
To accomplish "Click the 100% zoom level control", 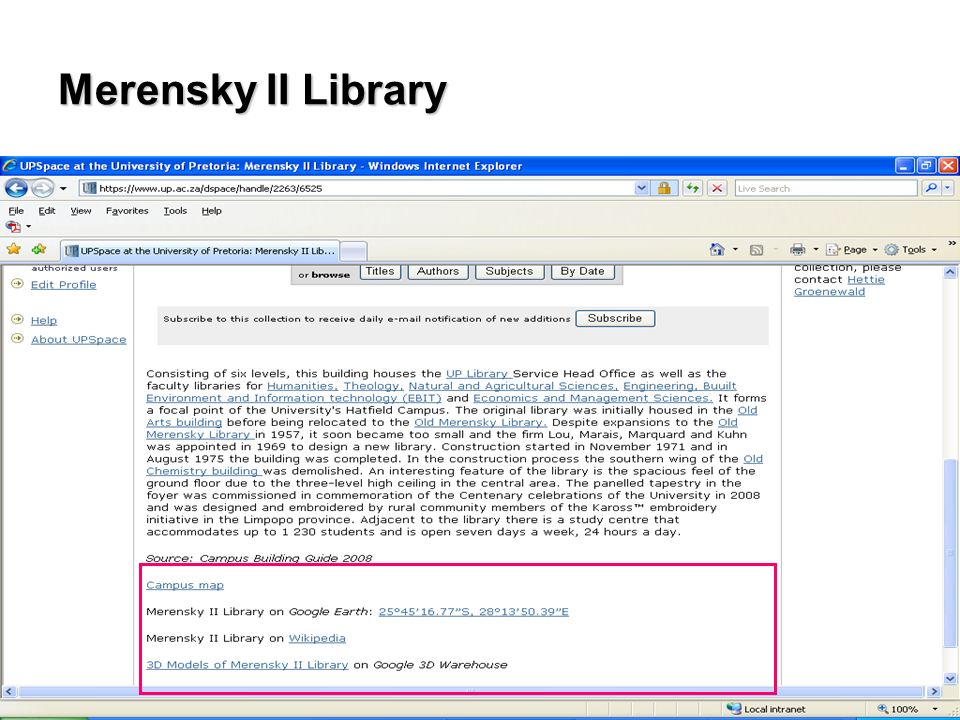I will point(898,709).
